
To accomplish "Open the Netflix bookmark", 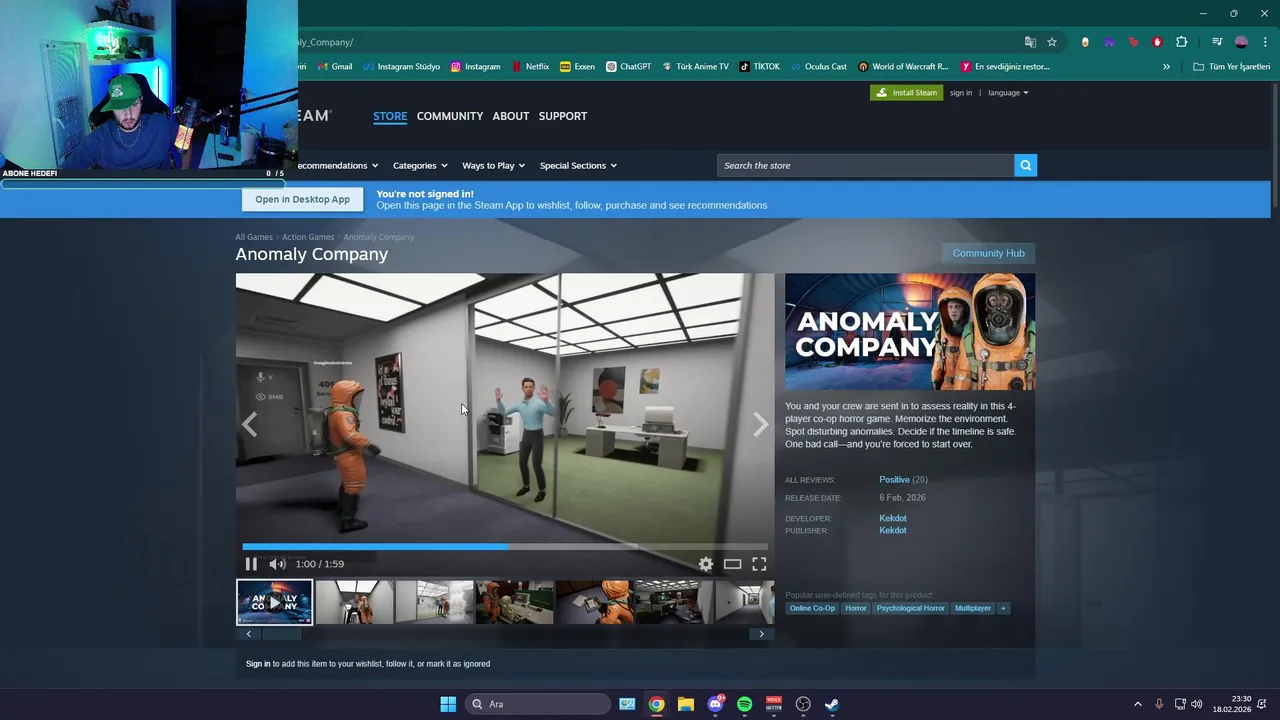I will click(530, 67).
